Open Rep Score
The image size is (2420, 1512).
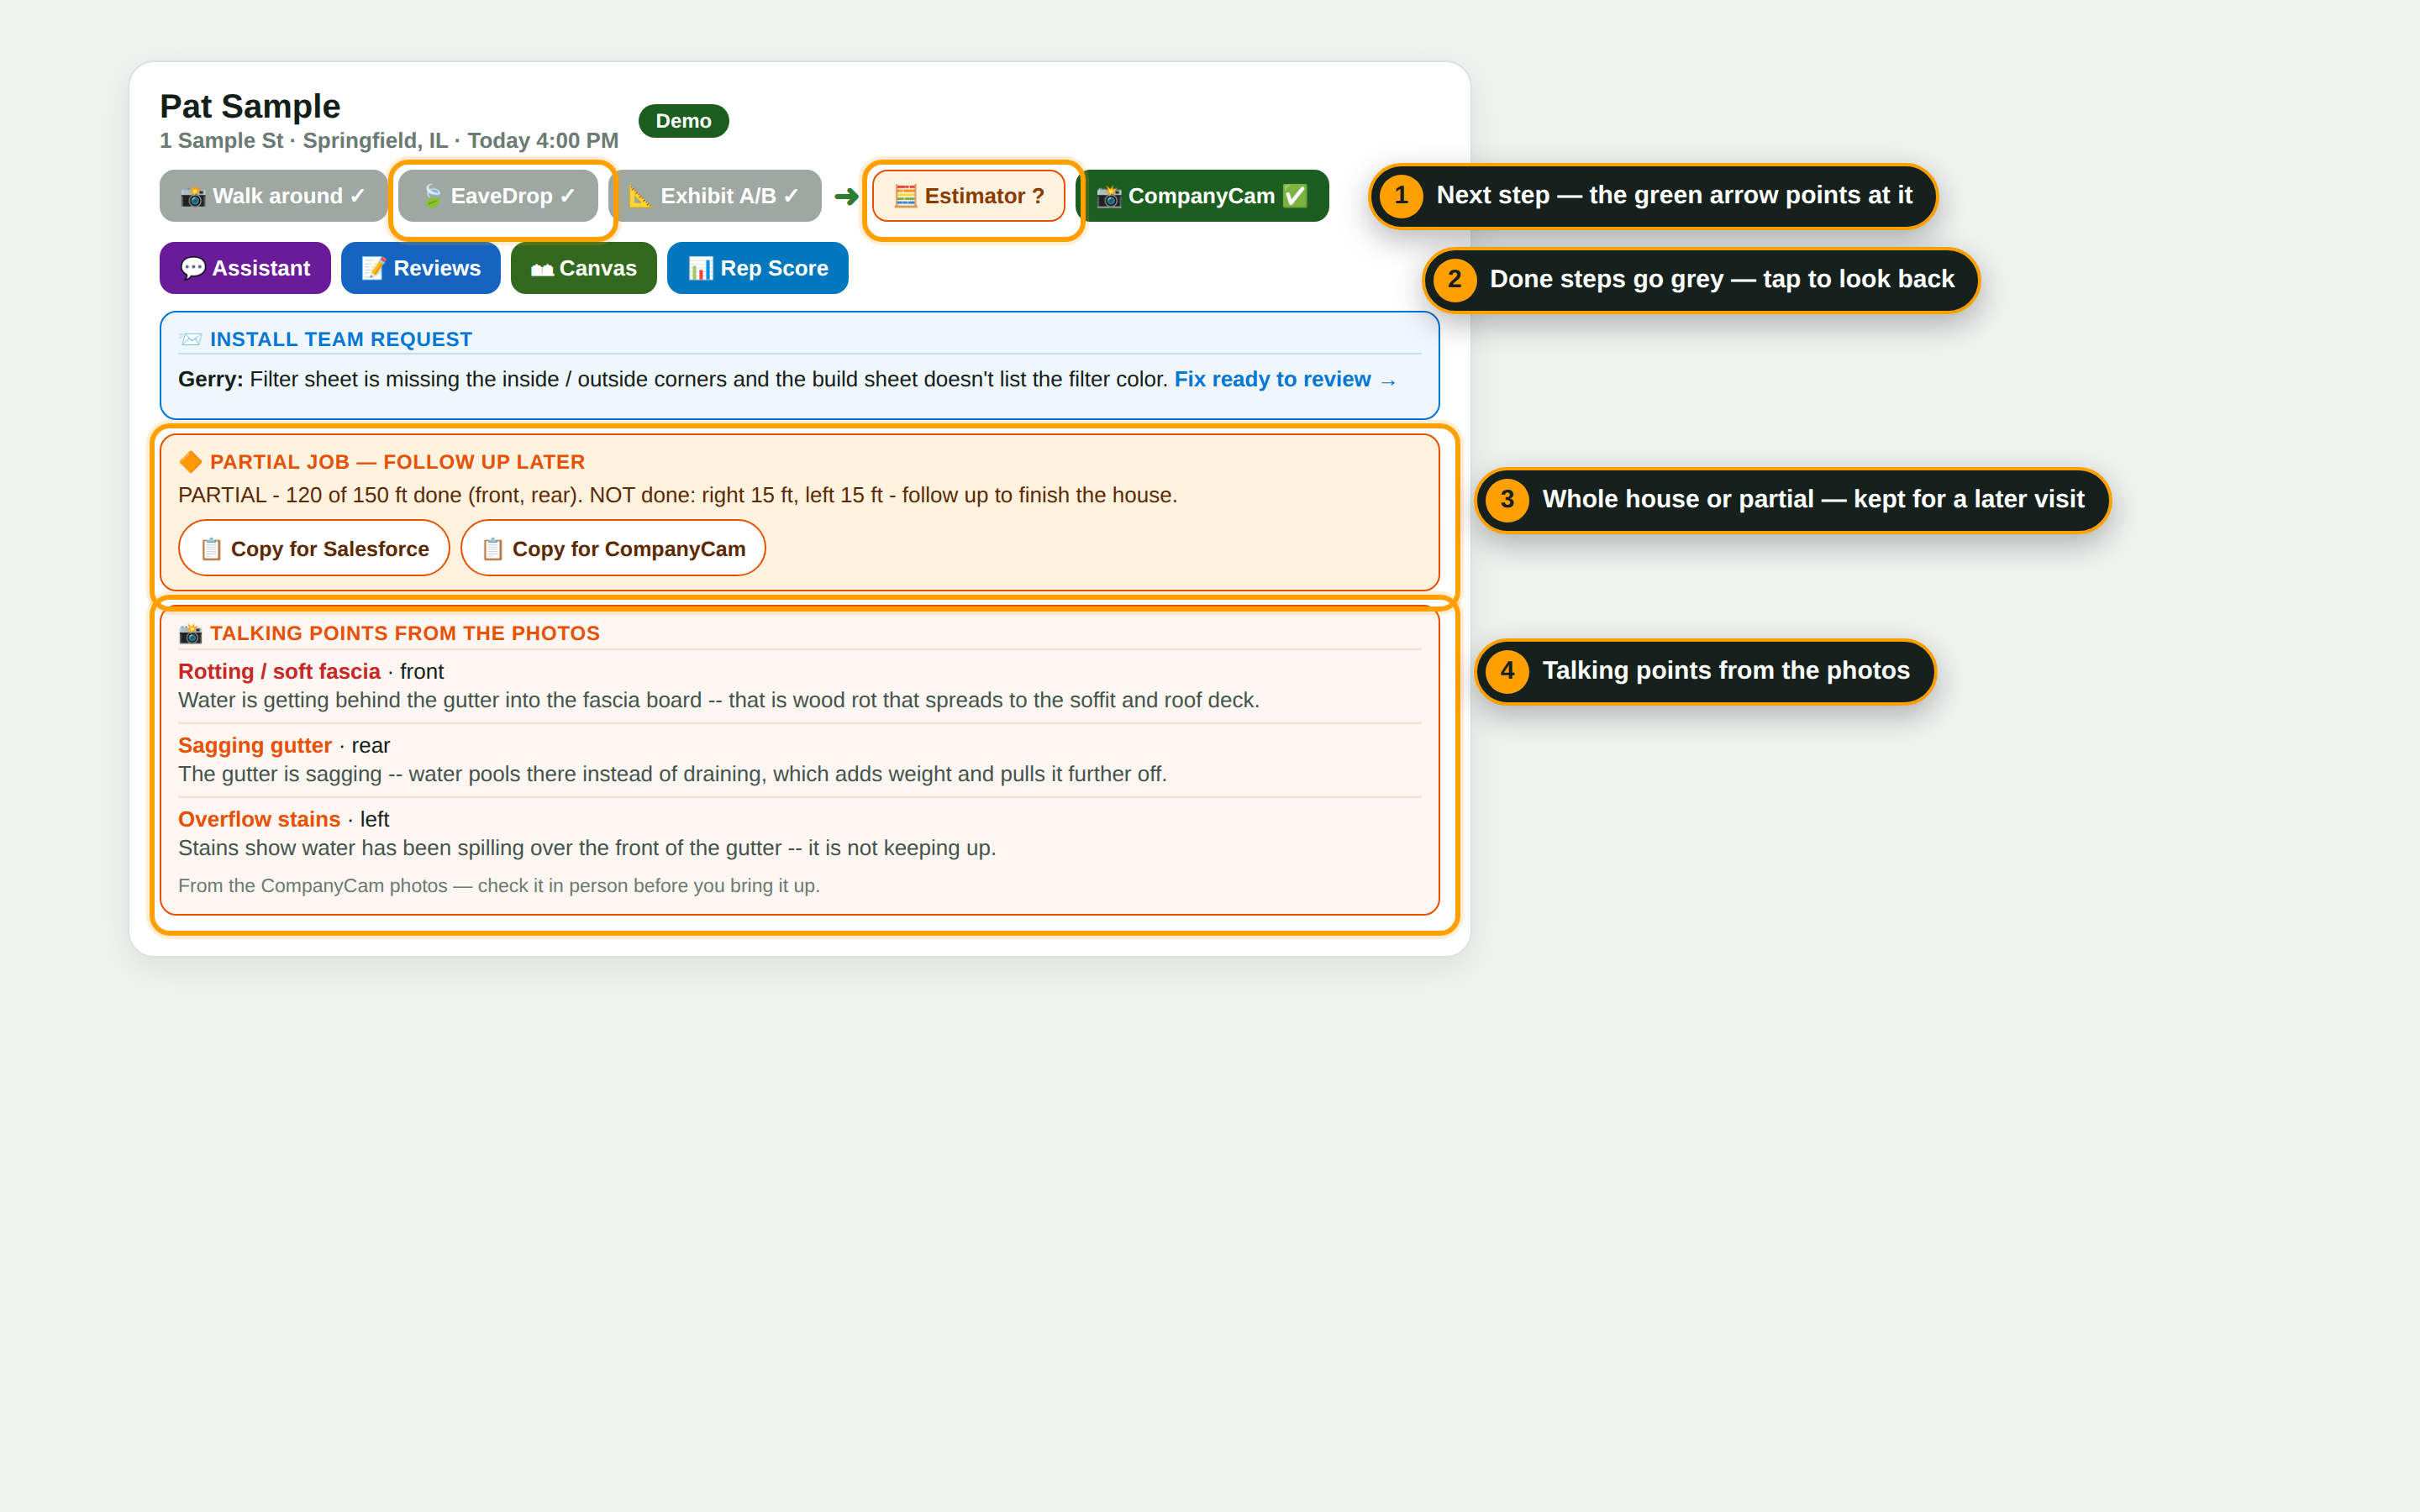coord(757,268)
